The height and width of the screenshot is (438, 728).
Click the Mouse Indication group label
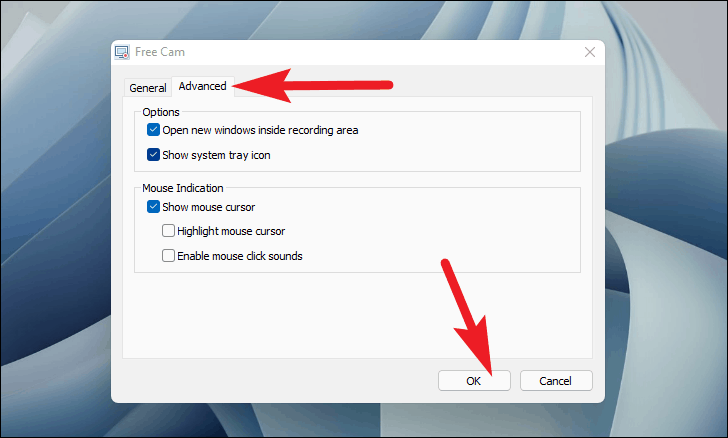[x=182, y=188]
